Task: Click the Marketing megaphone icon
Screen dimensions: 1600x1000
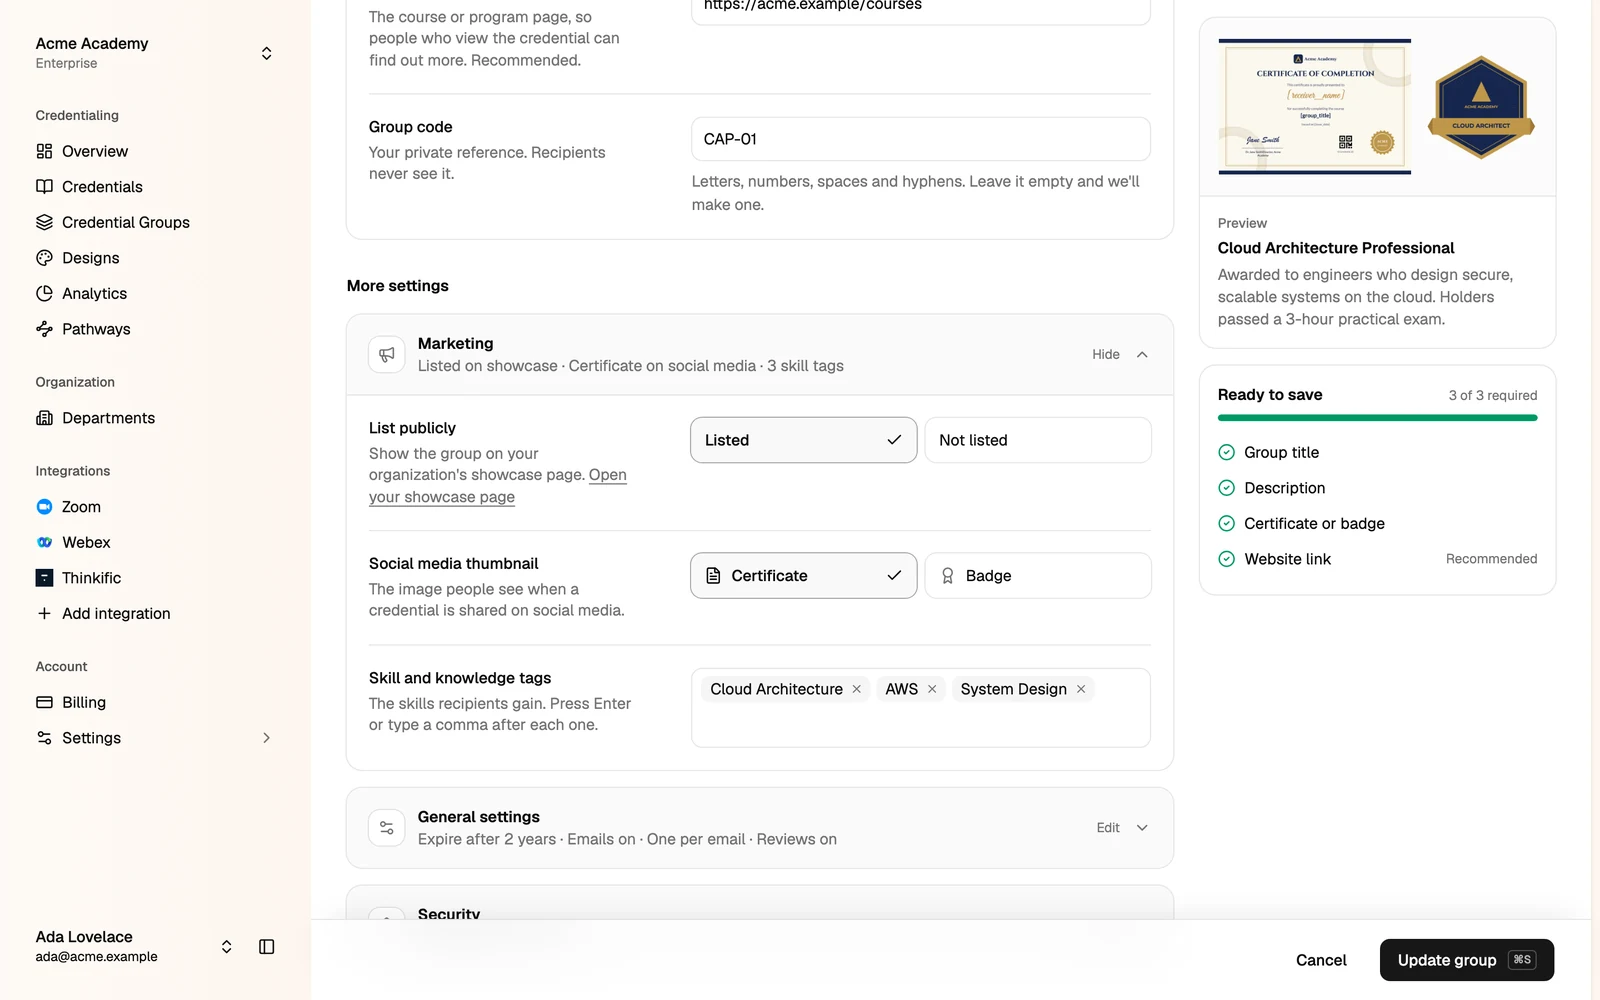Action: coord(387,354)
